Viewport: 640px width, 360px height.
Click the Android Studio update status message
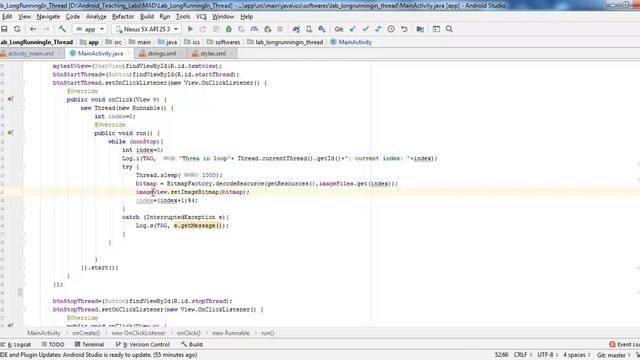click(98, 355)
